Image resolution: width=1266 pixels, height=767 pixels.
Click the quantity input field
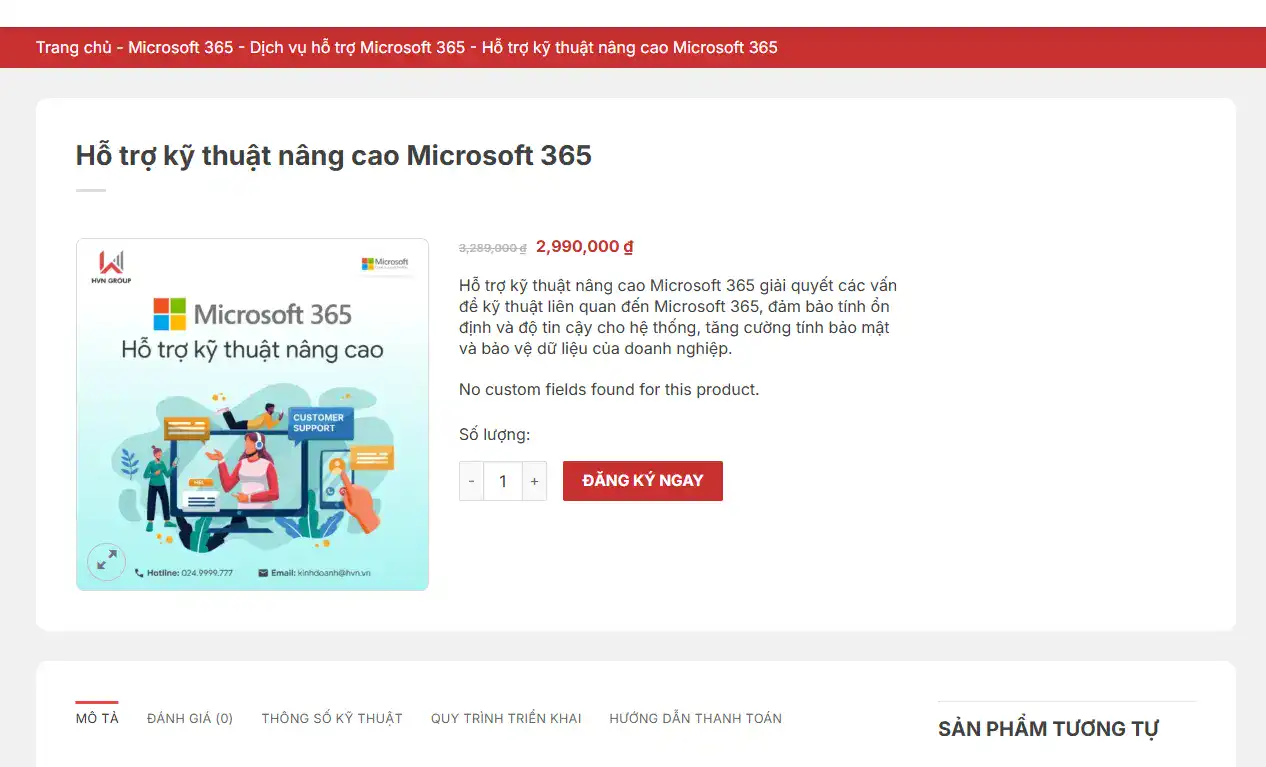tap(502, 481)
